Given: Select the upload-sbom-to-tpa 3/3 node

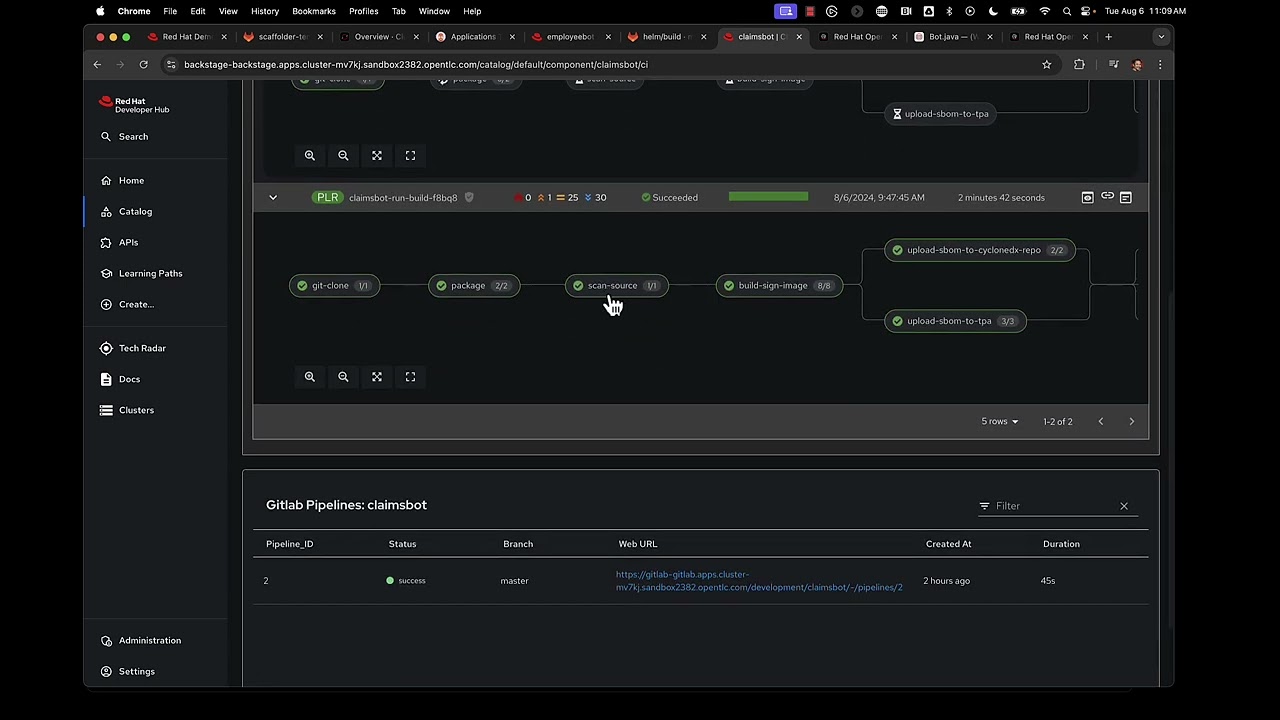Looking at the screenshot, I should pos(956,321).
